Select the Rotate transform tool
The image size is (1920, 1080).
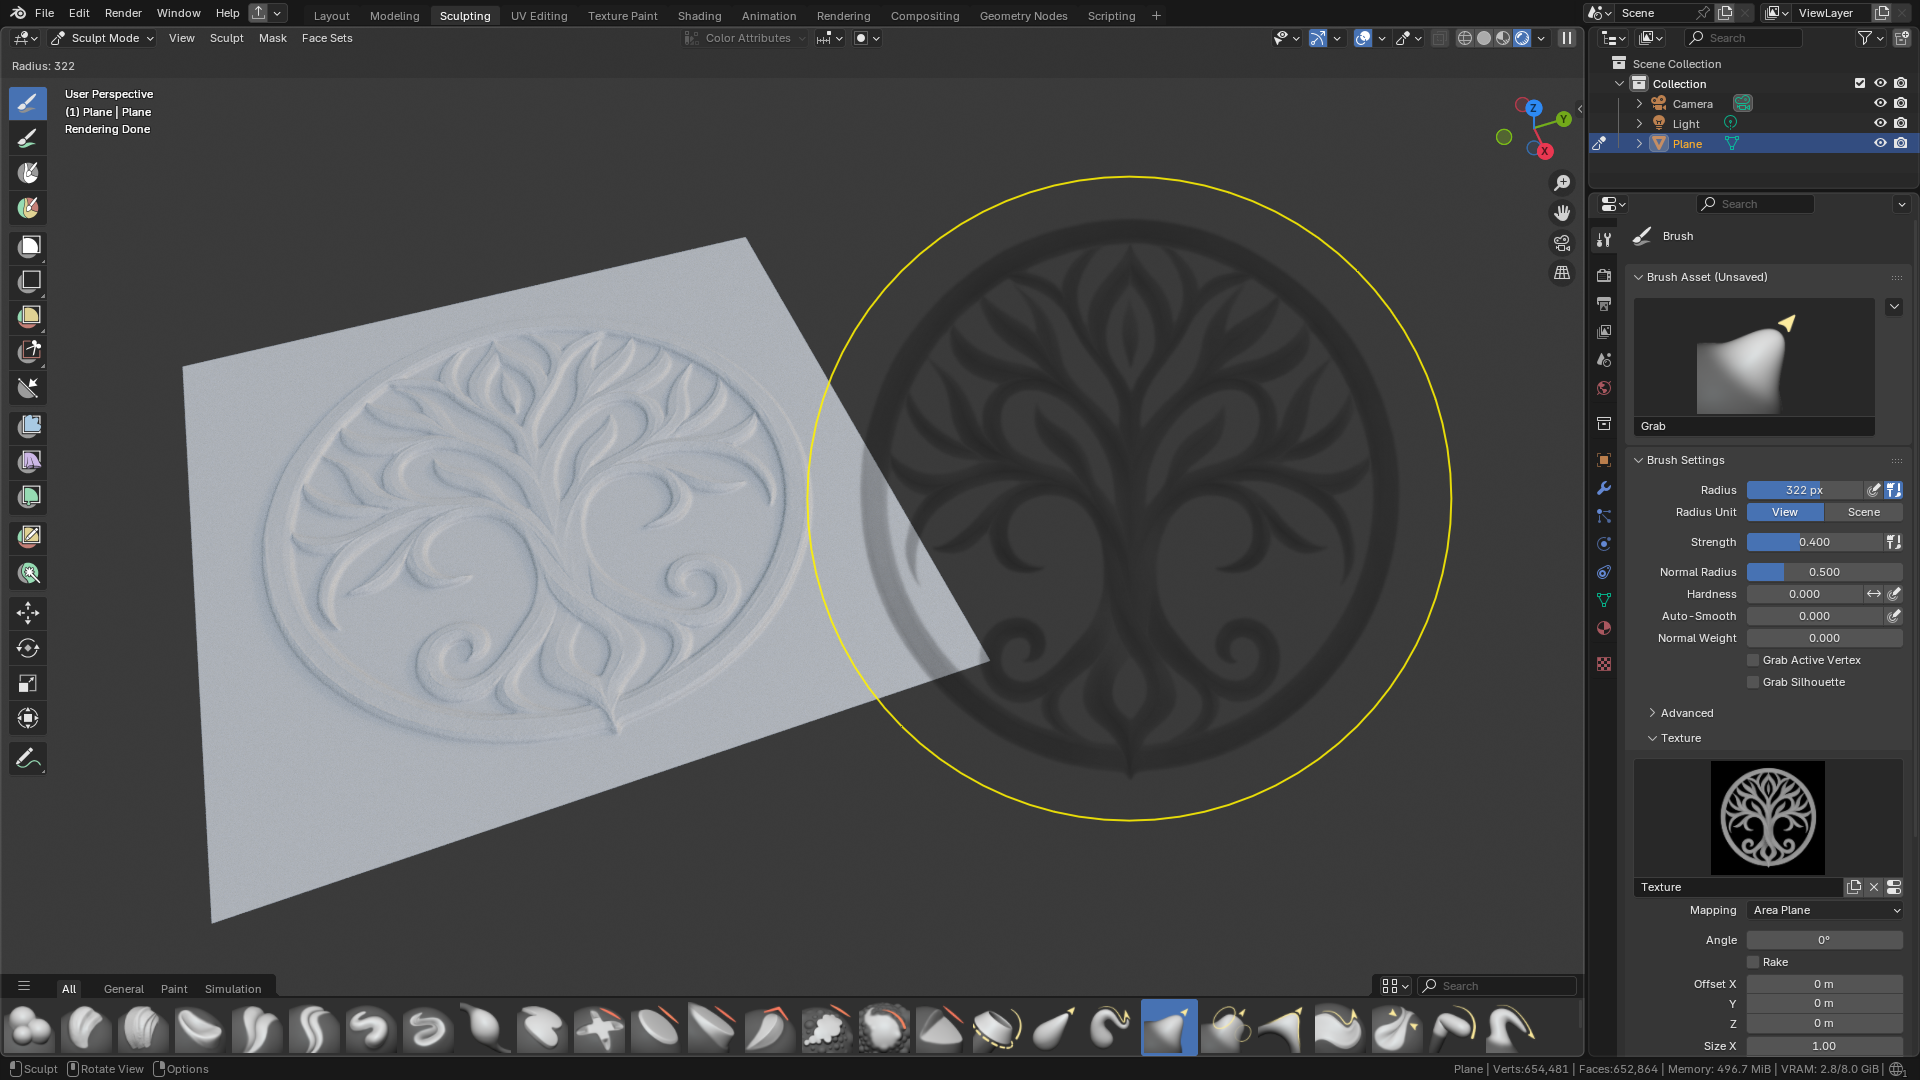pyautogui.click(x=28, y=648)
